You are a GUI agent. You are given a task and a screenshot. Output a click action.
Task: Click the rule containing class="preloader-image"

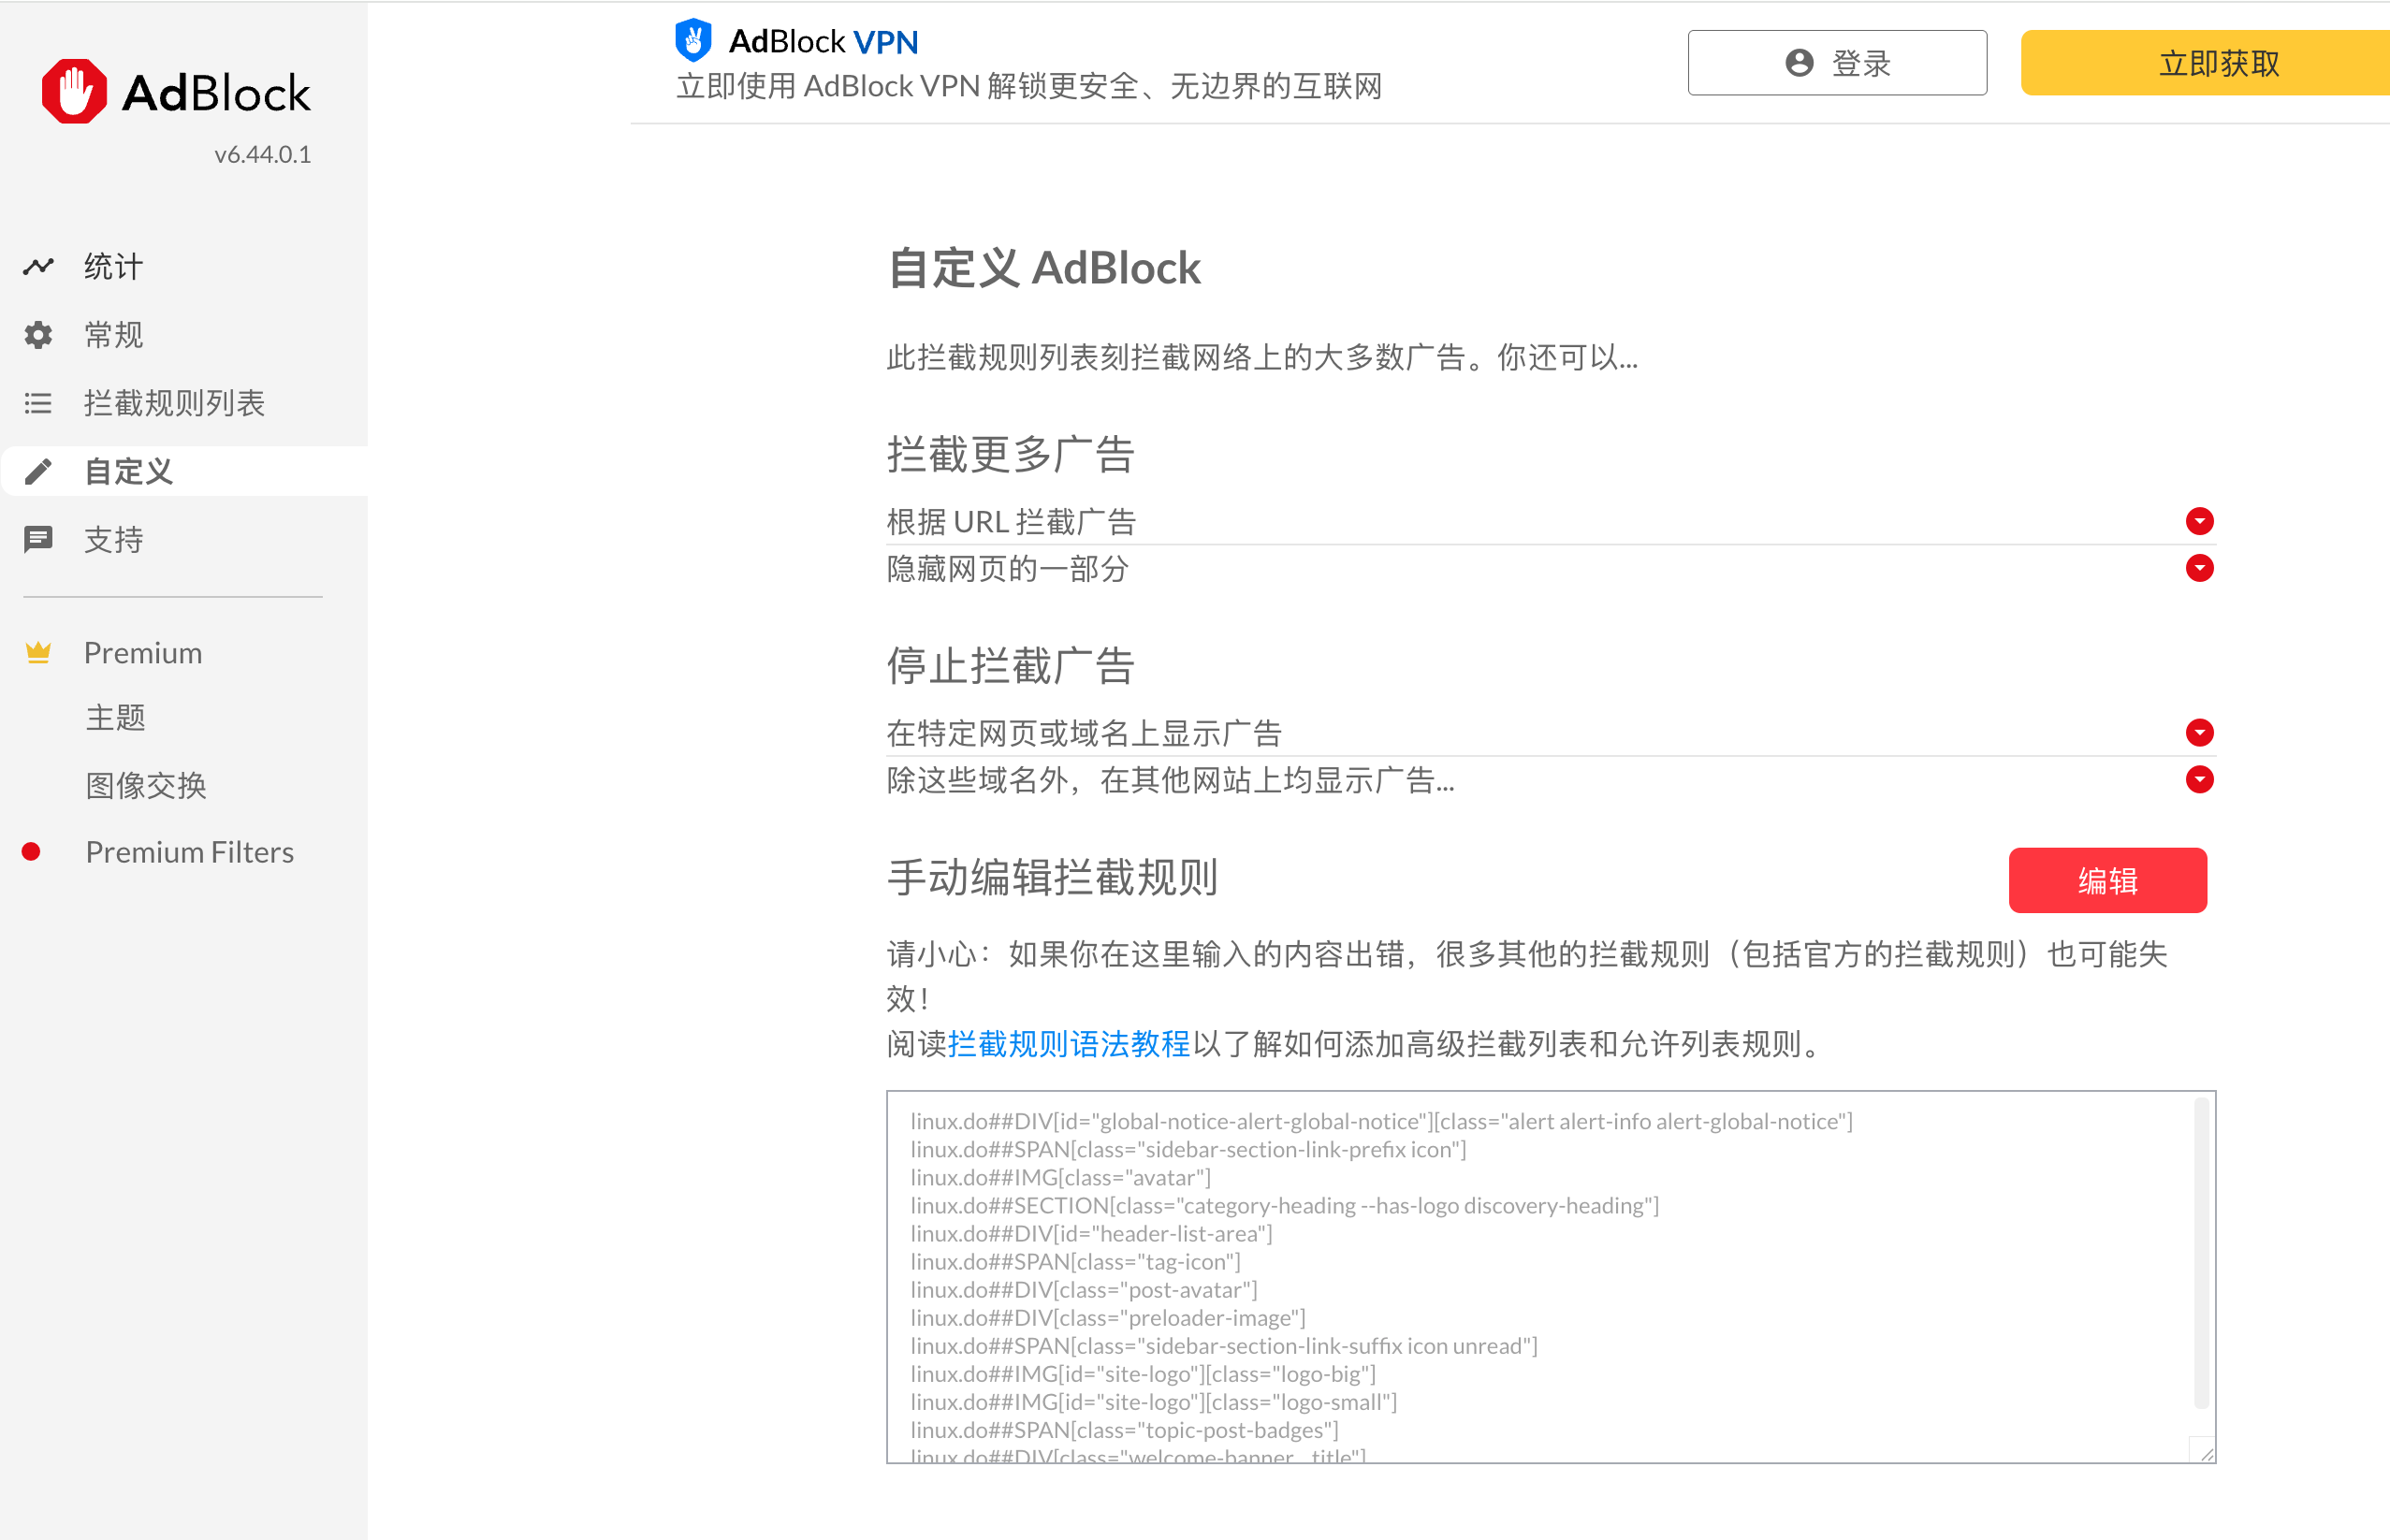coord(1108,1317)
